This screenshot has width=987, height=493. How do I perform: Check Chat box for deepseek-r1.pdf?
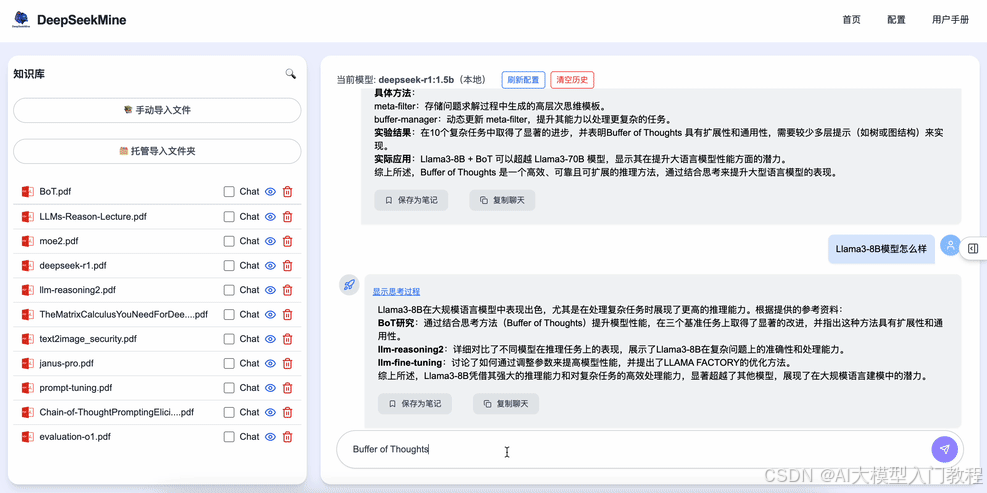228,266
